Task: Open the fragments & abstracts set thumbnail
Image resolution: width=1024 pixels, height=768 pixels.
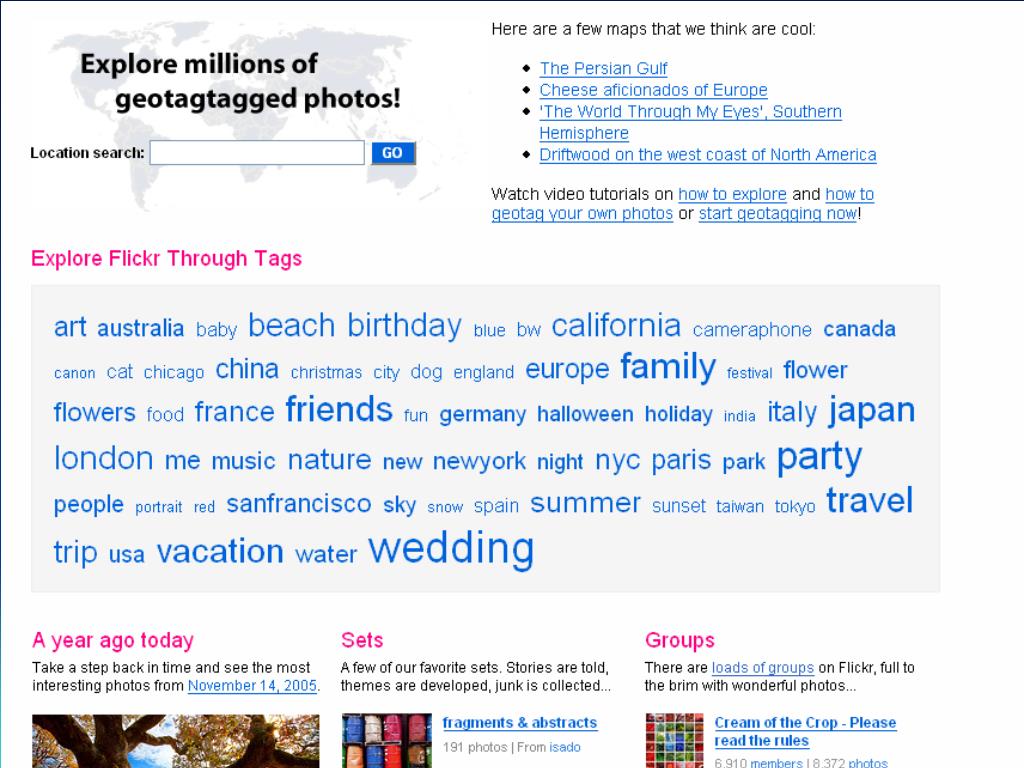Action: [387, 741]
